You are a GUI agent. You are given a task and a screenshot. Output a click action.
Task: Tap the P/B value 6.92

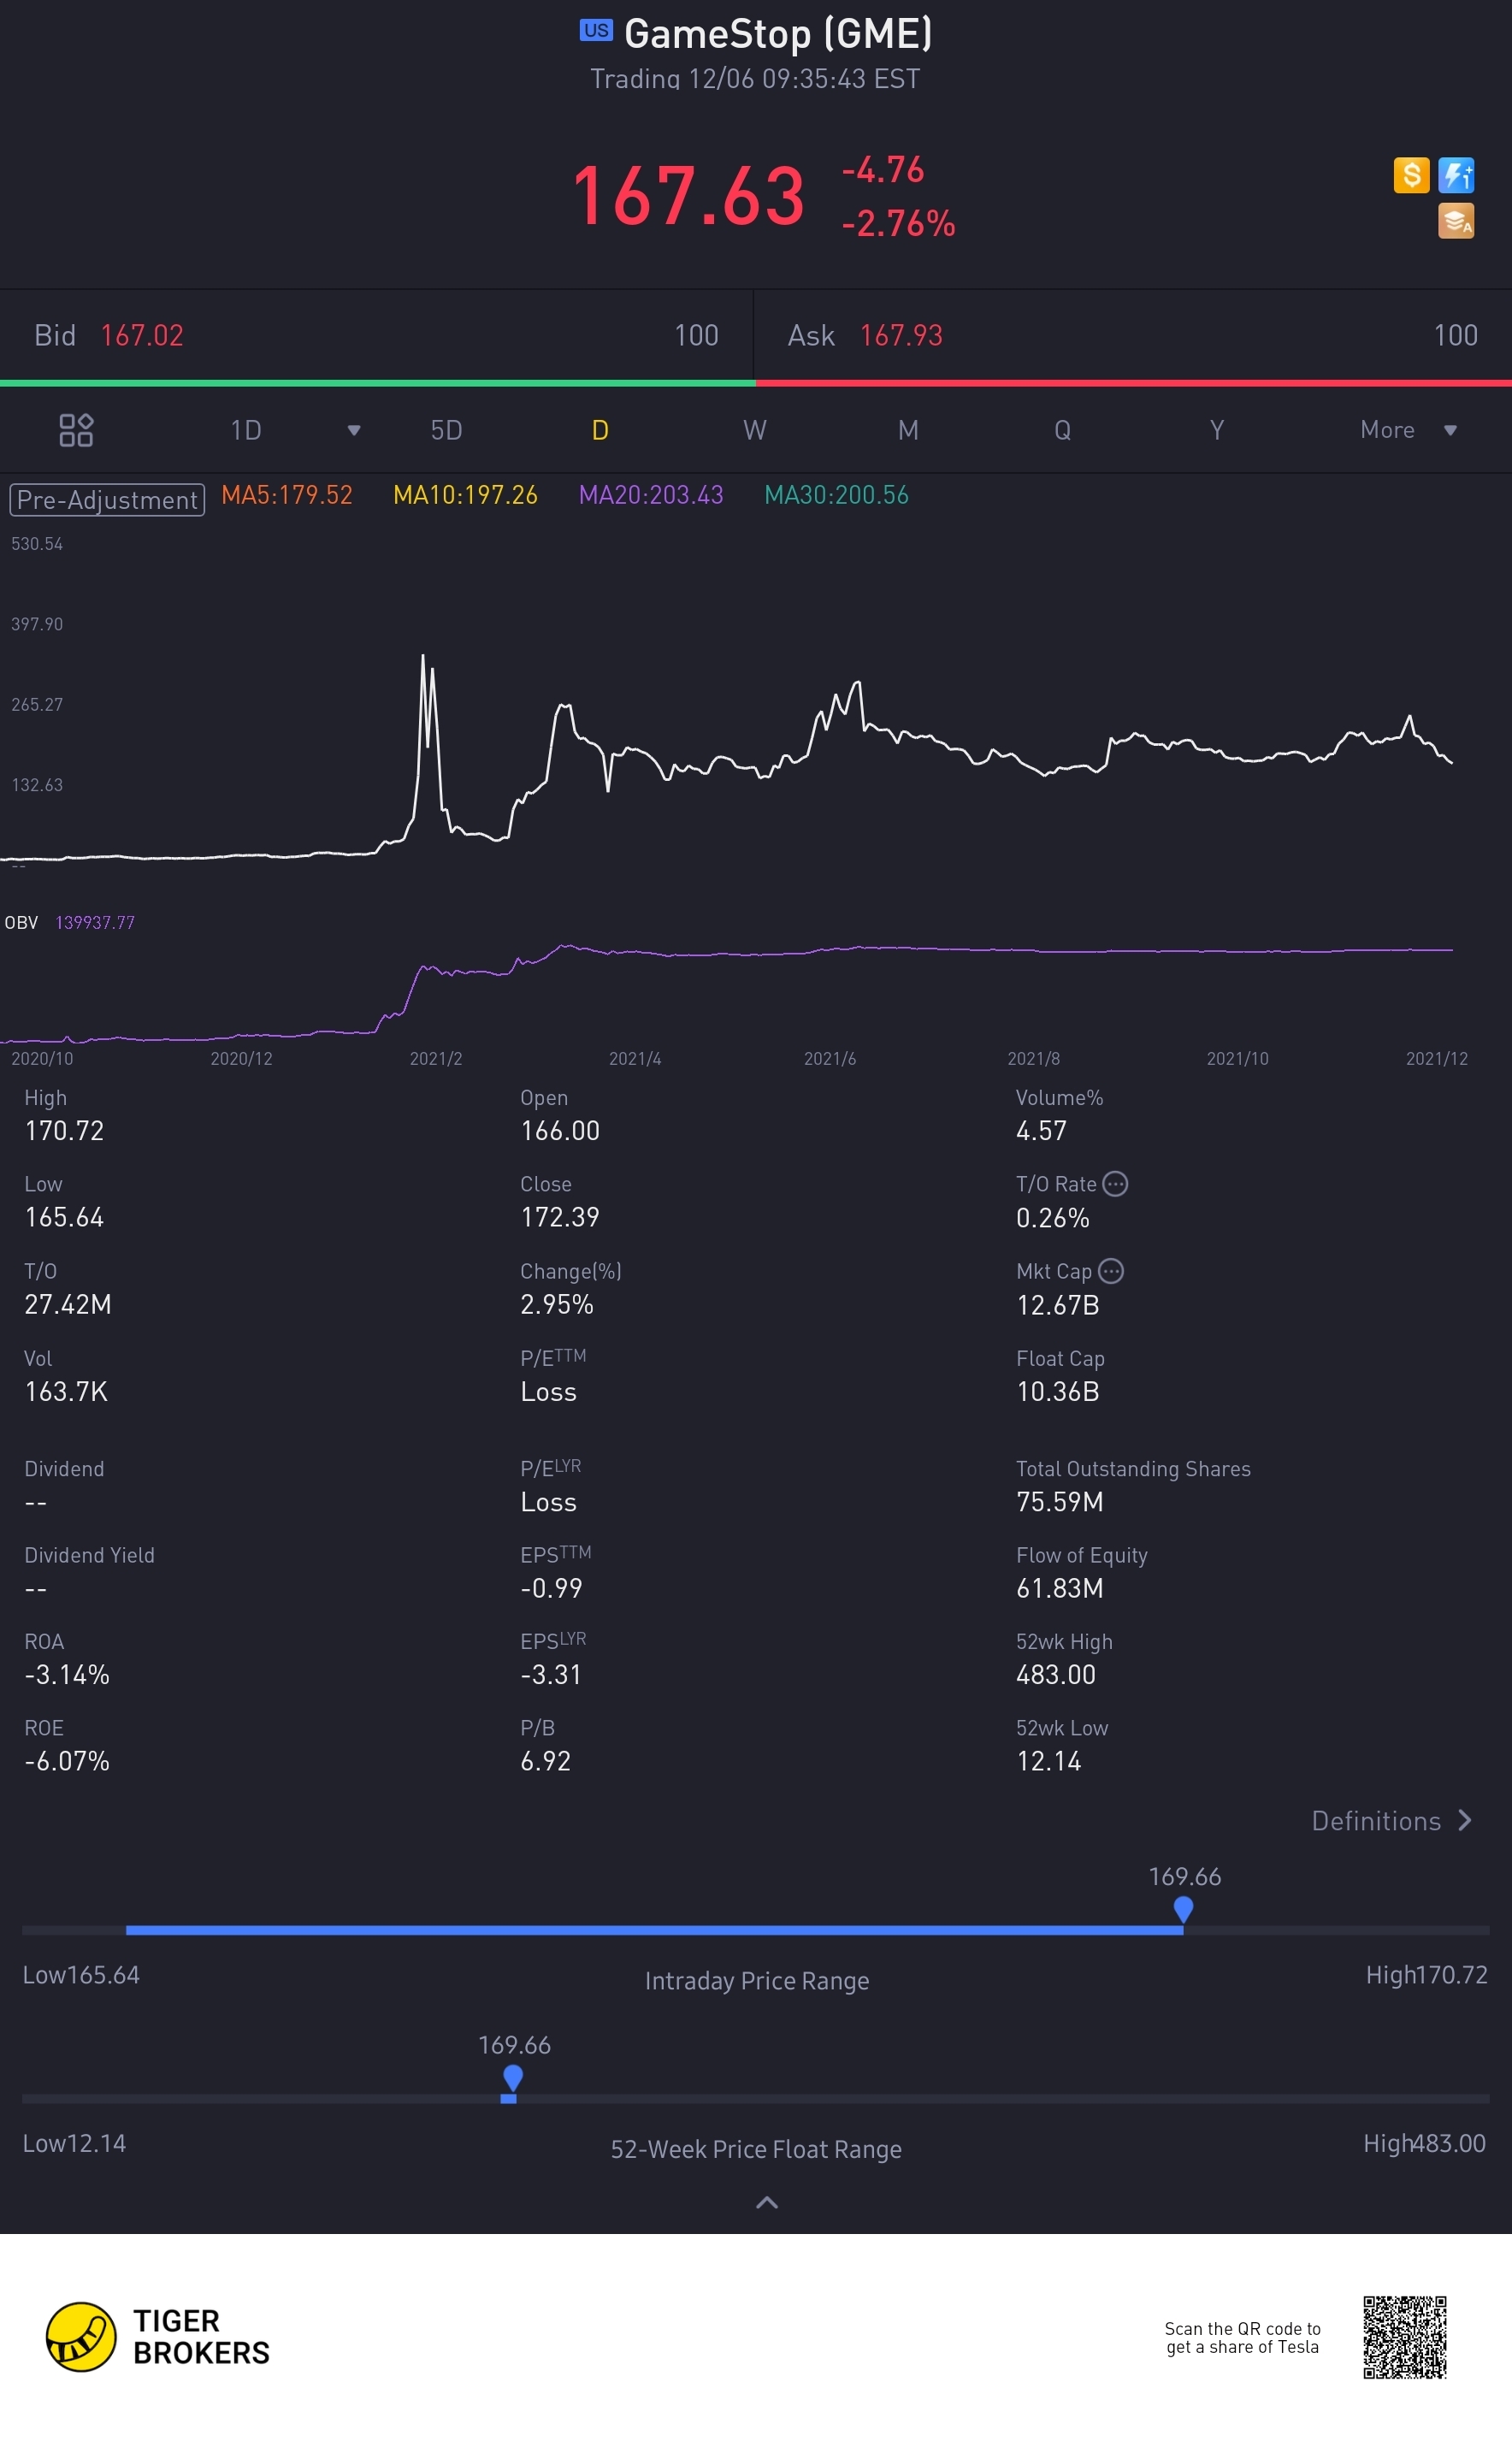pyautogui.click(x=546, y=1761)
